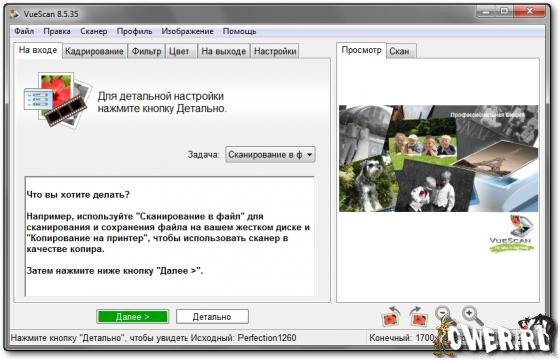The image size is (560, 360).
Task: Open the Задача dropdown list
Action: (x=270, y=155)
